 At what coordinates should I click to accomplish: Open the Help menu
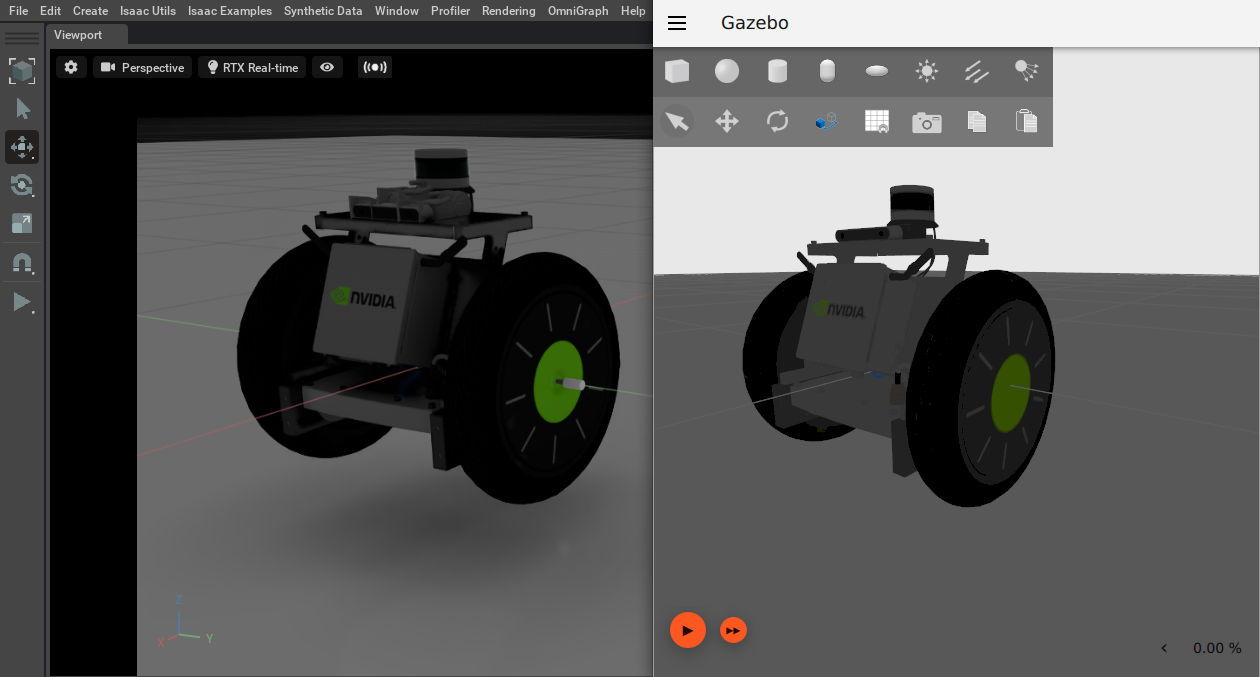[x=633, y=11]
